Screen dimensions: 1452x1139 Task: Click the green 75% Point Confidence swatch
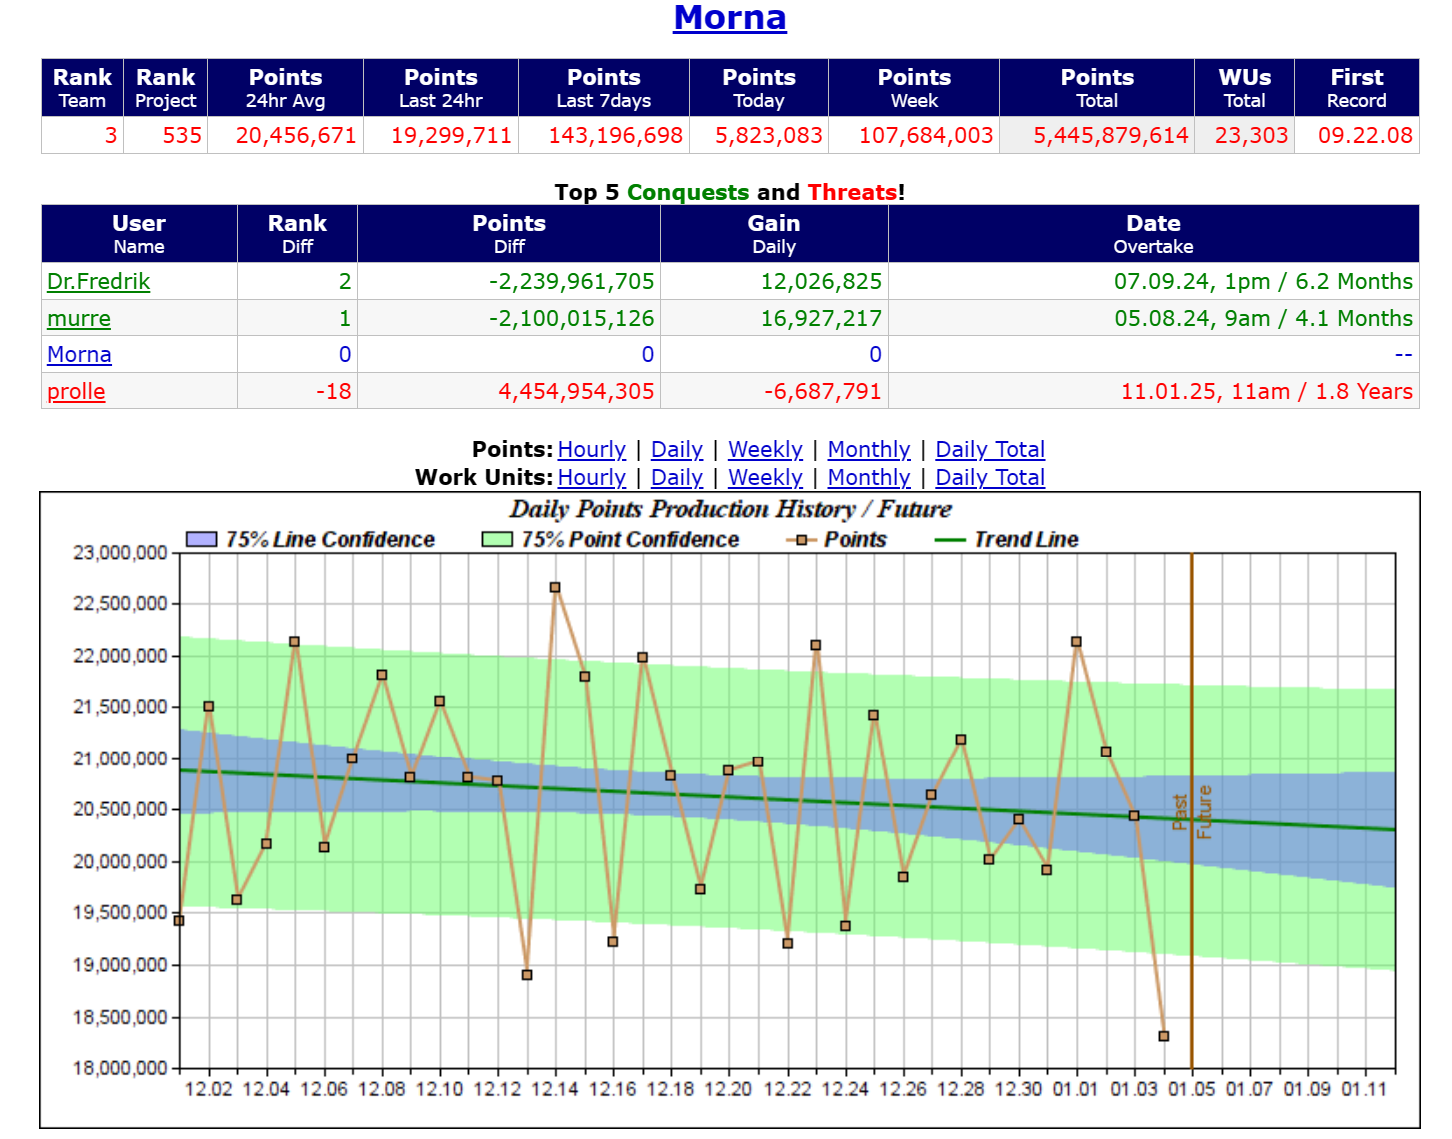(497, 540)
